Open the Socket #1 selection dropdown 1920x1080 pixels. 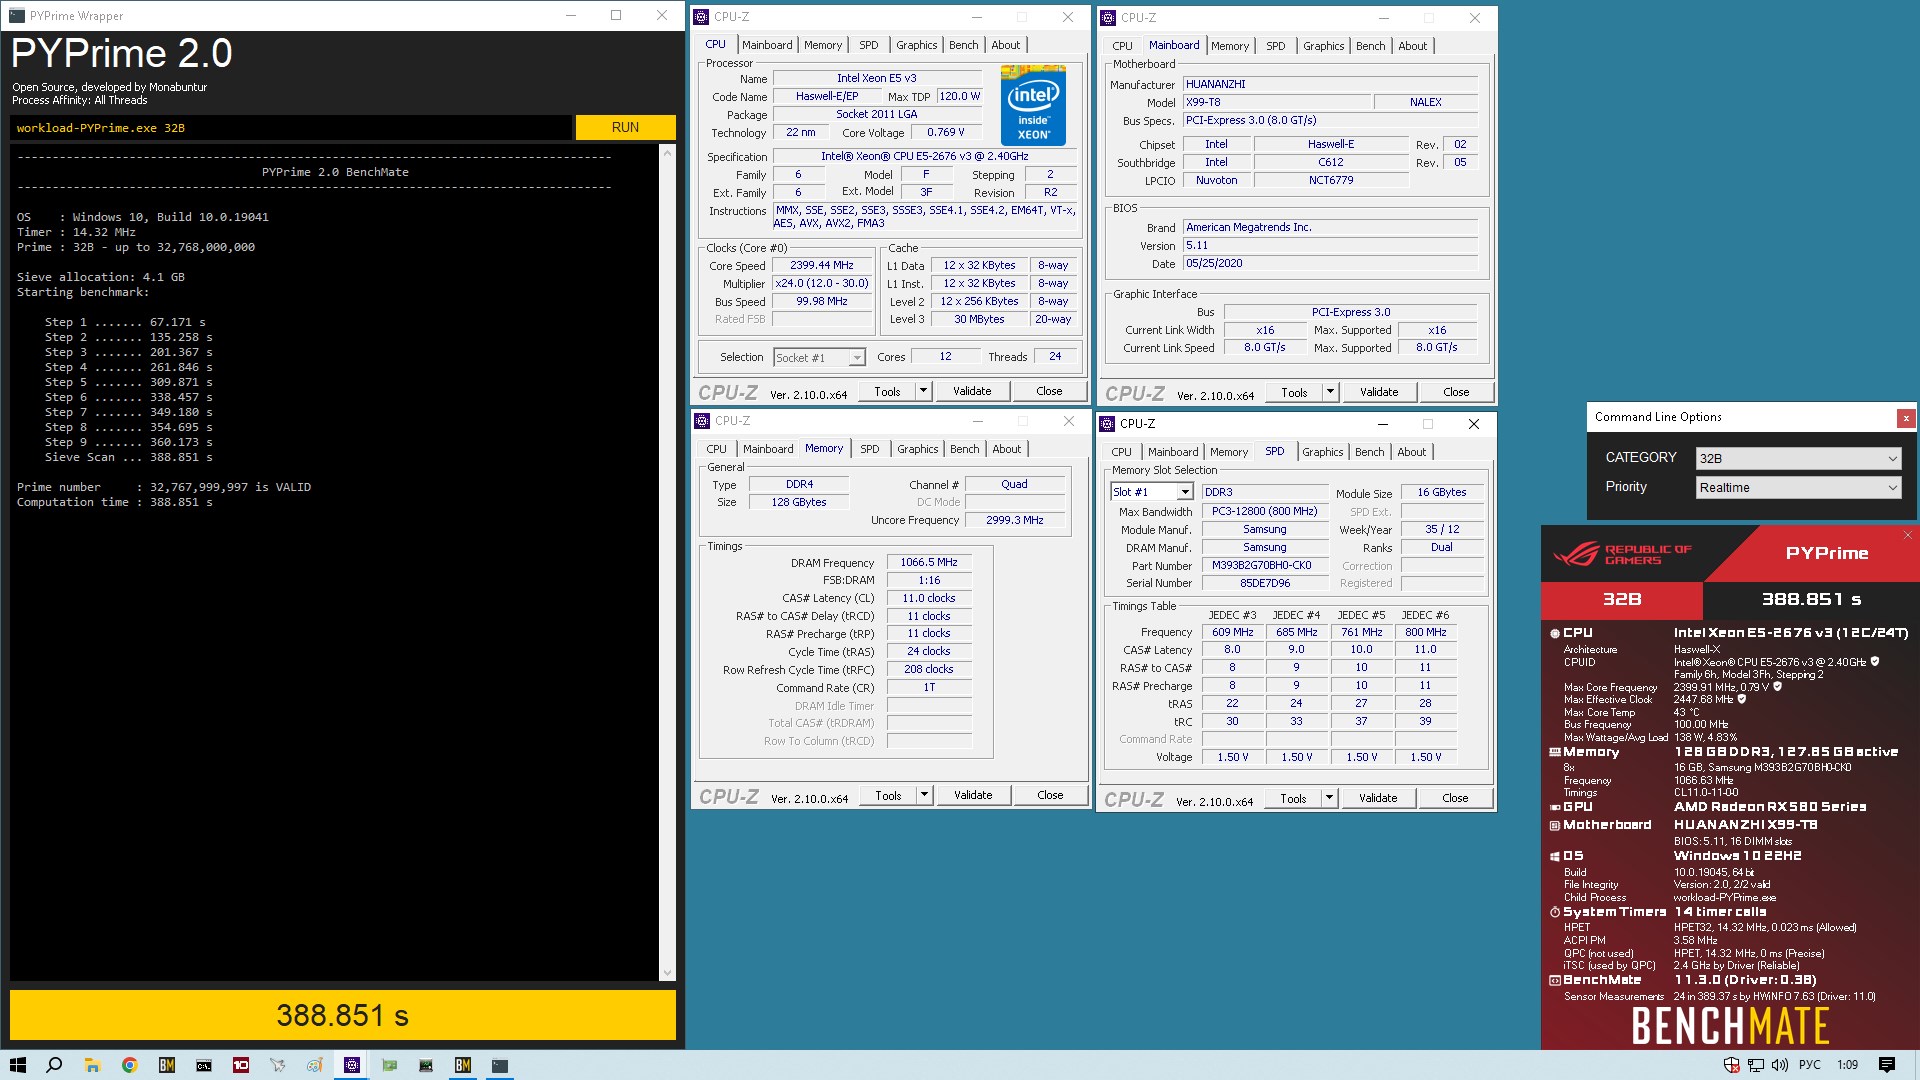[x=819, y=357]
